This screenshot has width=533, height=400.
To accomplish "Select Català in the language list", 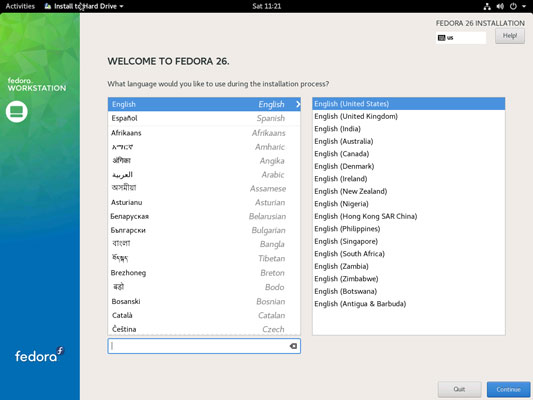I will [x=204, y=315].
